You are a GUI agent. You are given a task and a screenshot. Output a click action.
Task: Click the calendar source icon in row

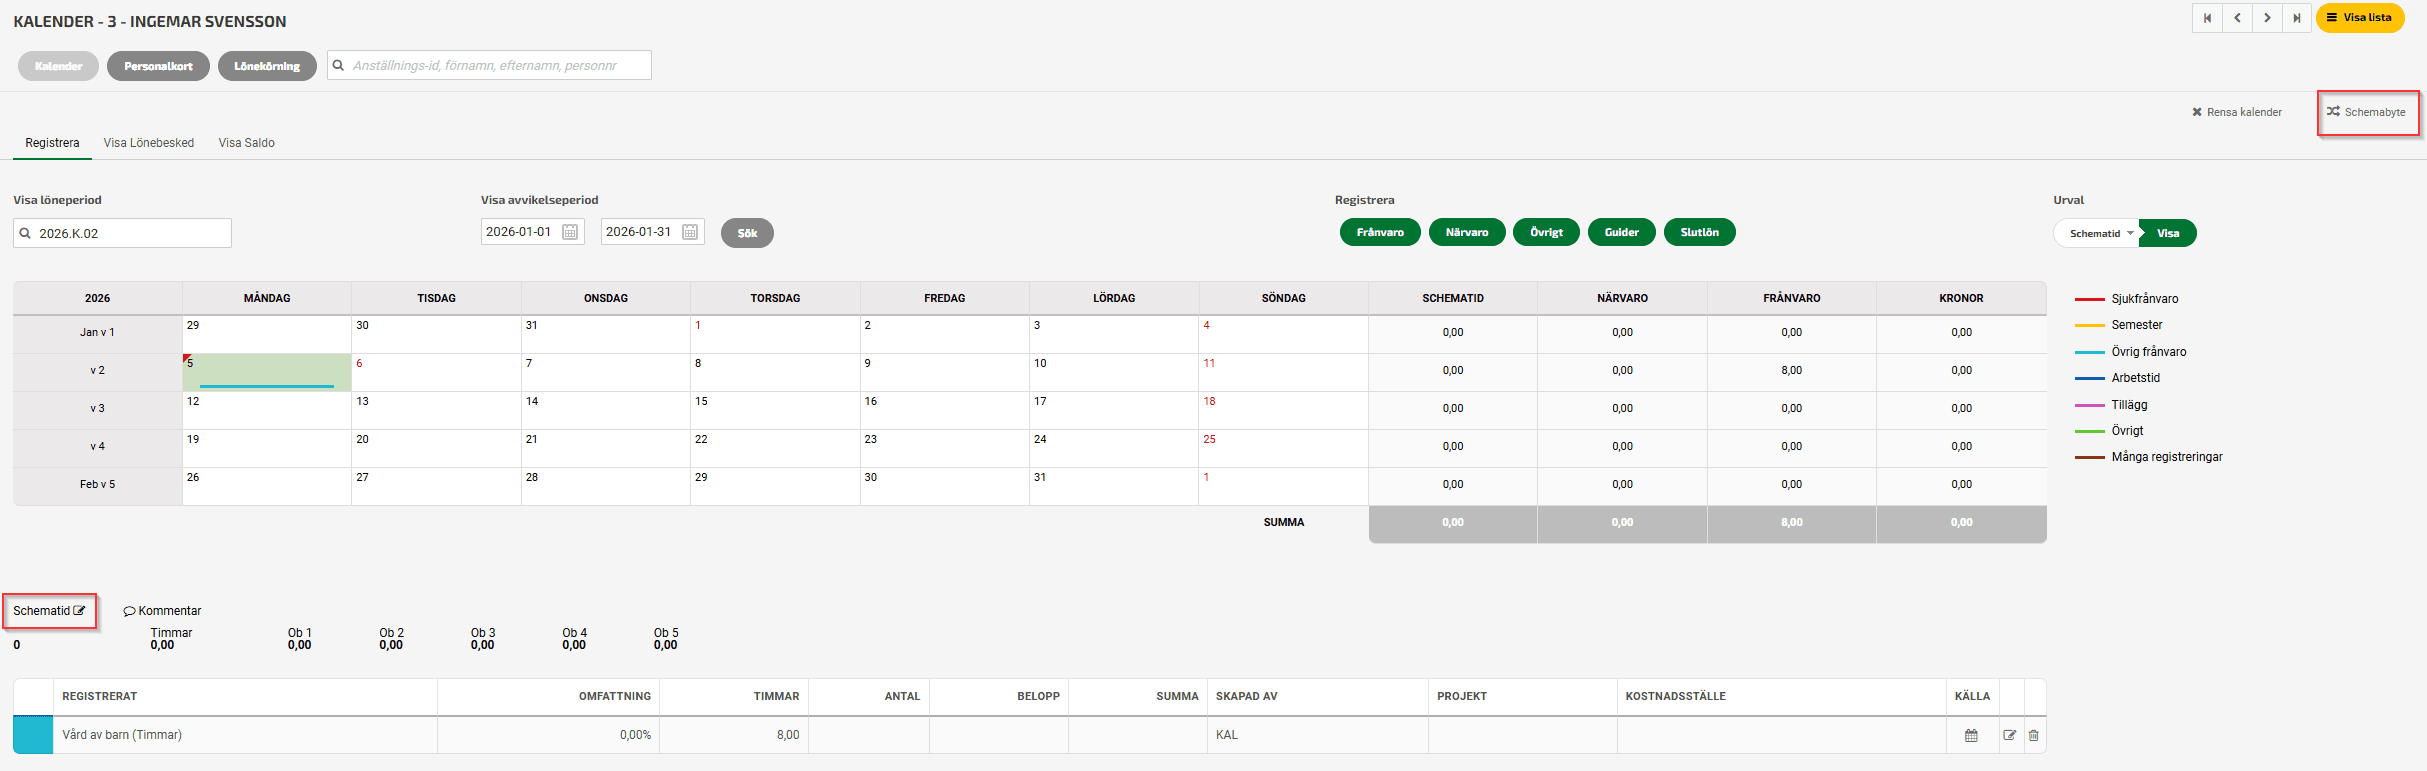tap(1971, 735)
